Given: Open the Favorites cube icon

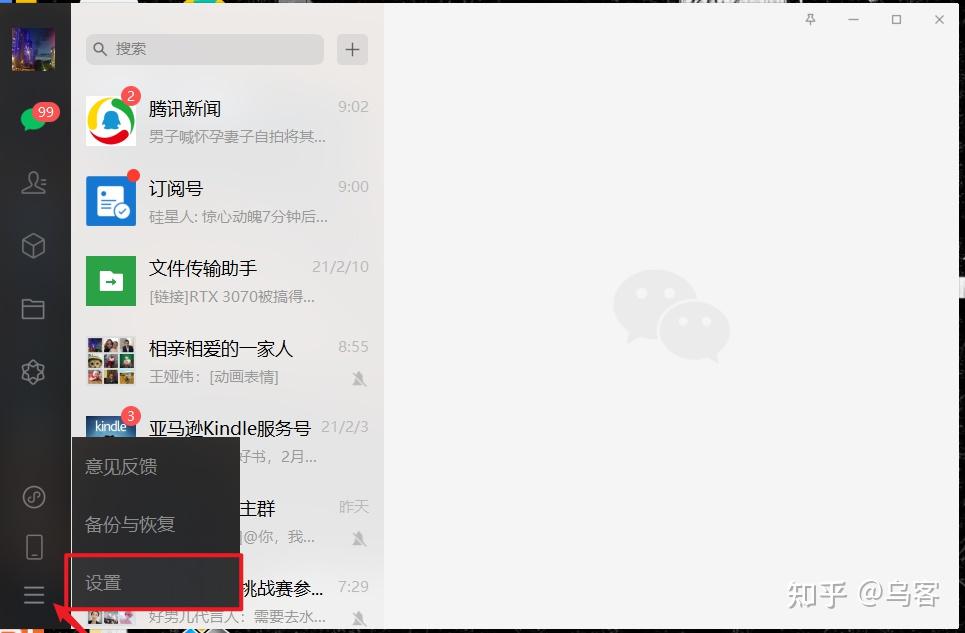Looking at the screenshot, I should [33, 245].
